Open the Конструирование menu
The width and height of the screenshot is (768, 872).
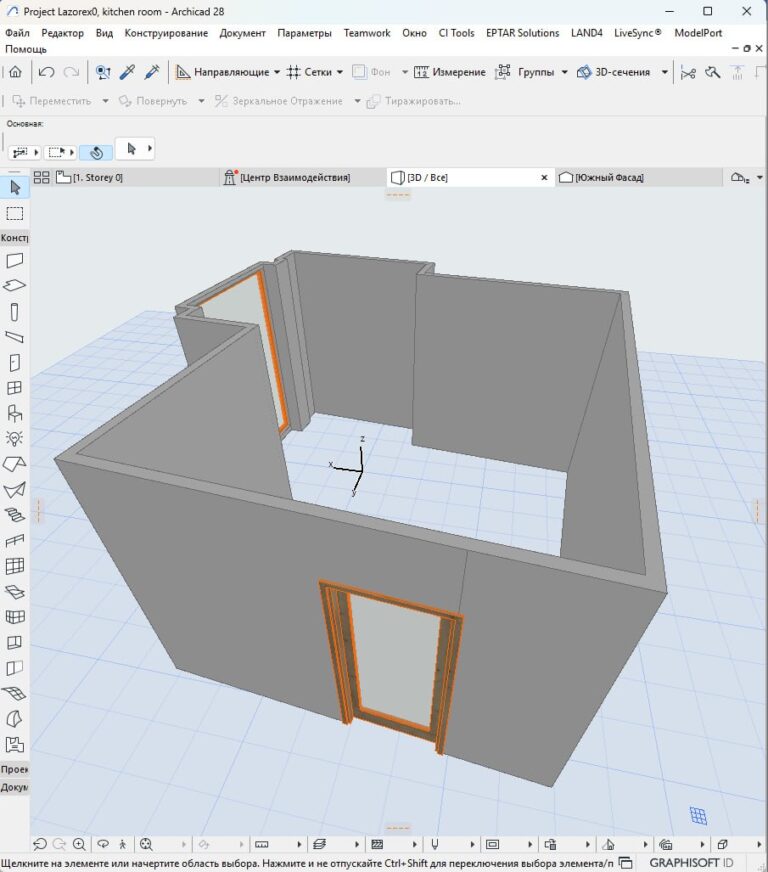[x=166, y=33]
